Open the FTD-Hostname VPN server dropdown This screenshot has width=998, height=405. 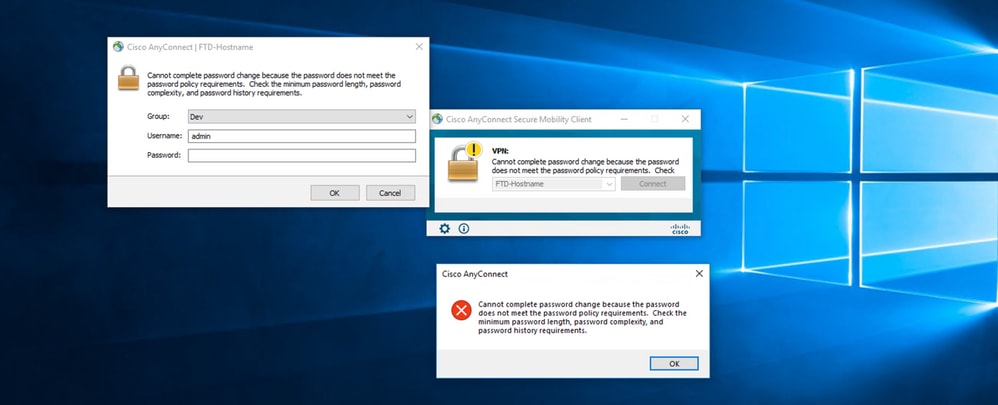554,184
